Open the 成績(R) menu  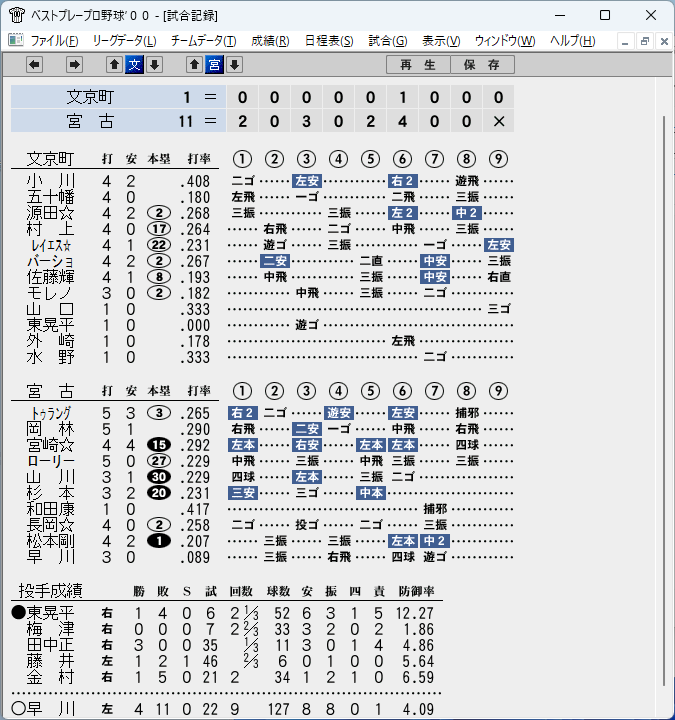tap(270, 41)
